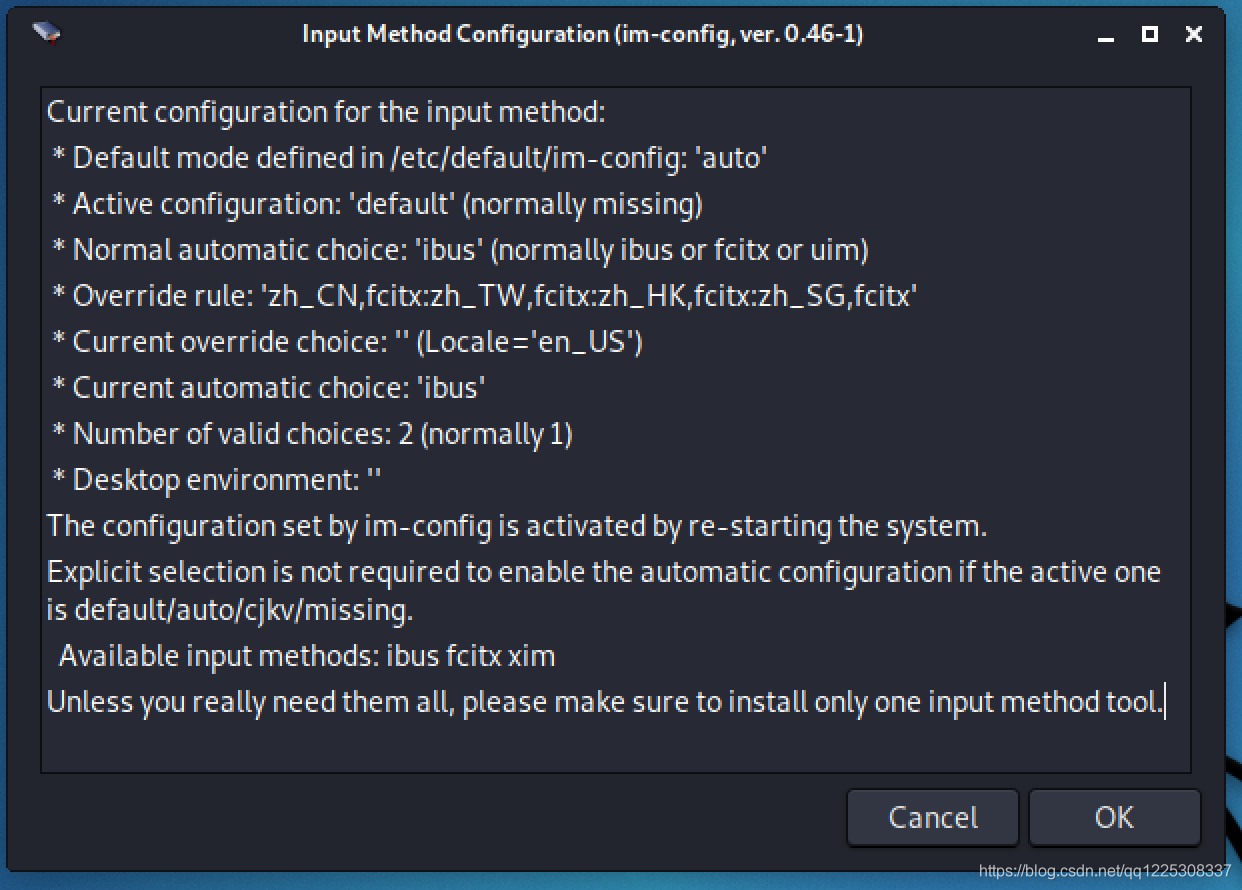The image size is (1242, 890).
Task: Click the 'Desktop environment' text line
Action: 217,479
